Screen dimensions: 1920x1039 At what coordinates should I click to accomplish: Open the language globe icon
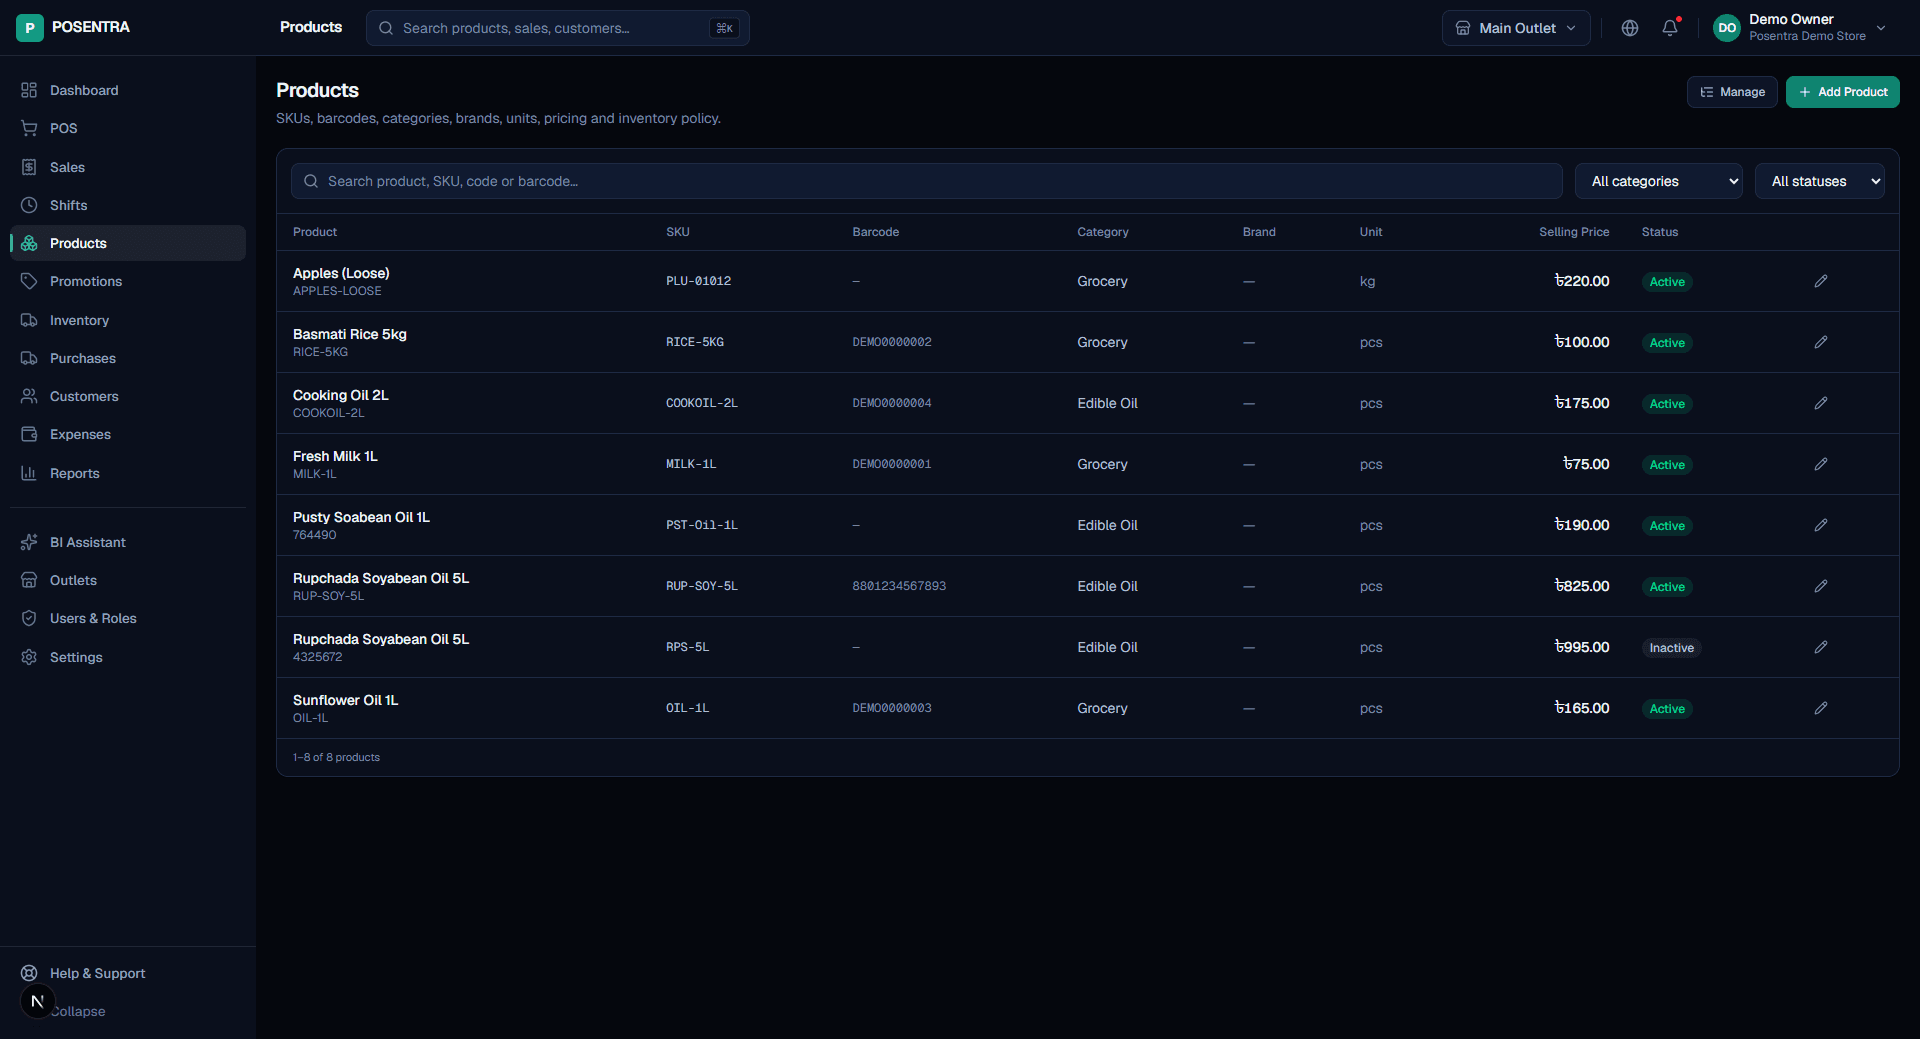[1630, 28]
